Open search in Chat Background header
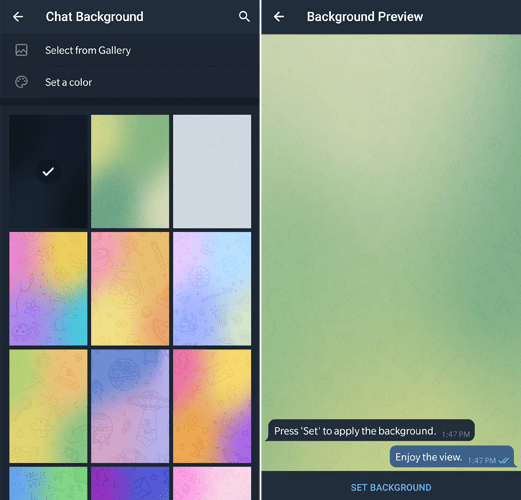The width and height of the screenshot is (521, 500). click(x=244, y=16)
